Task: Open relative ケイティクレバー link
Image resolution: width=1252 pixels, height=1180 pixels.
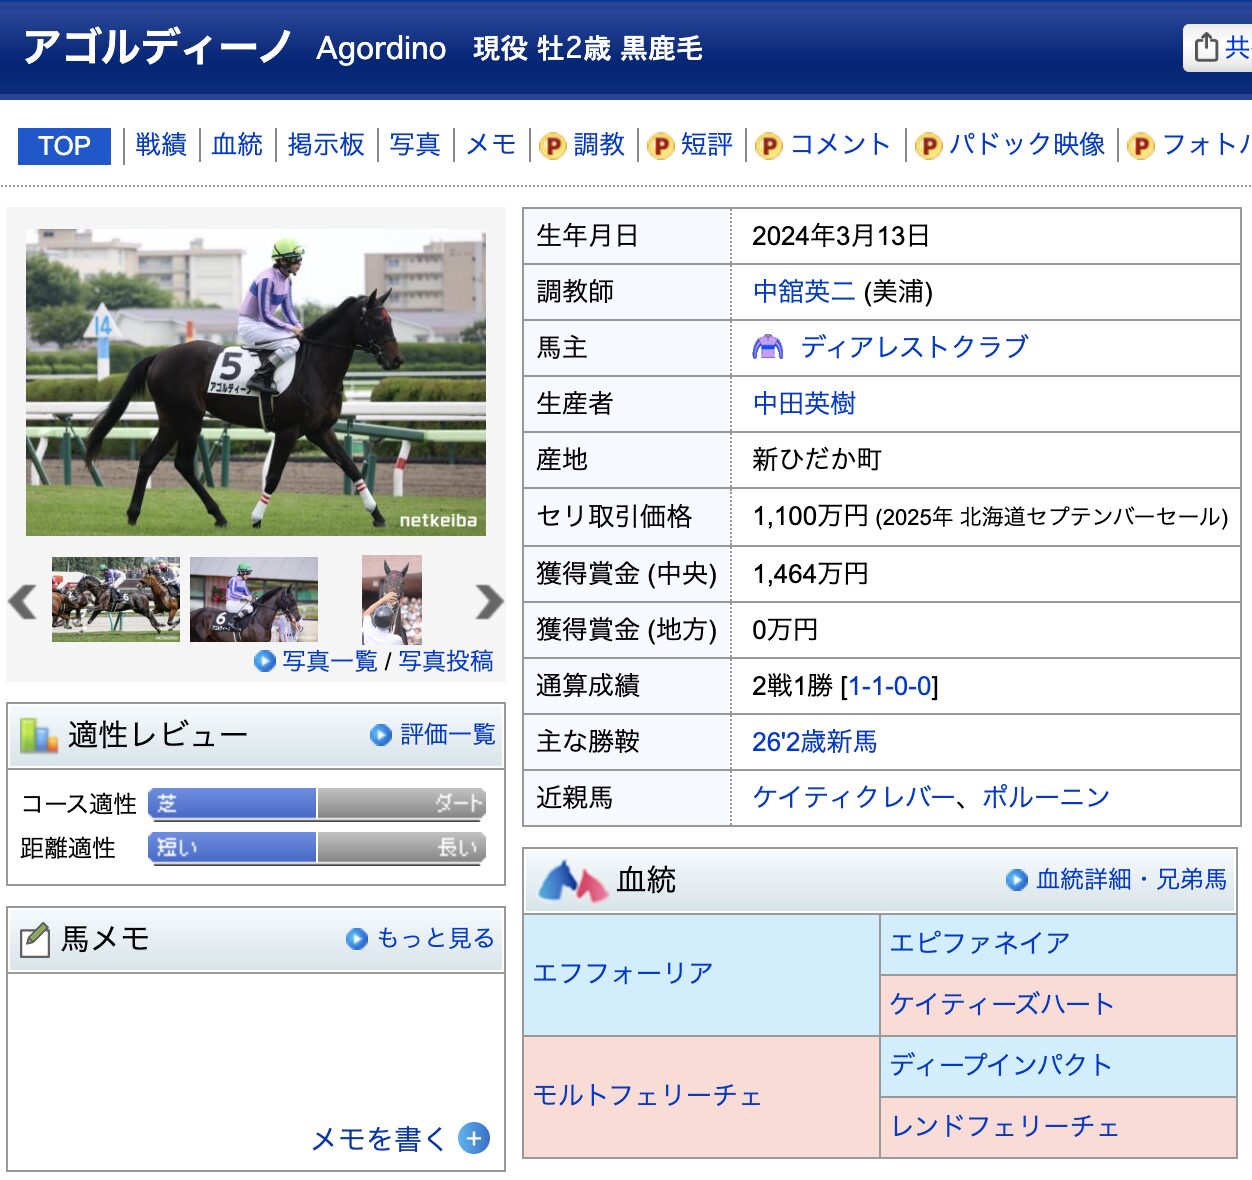Action: coord(853,797)
